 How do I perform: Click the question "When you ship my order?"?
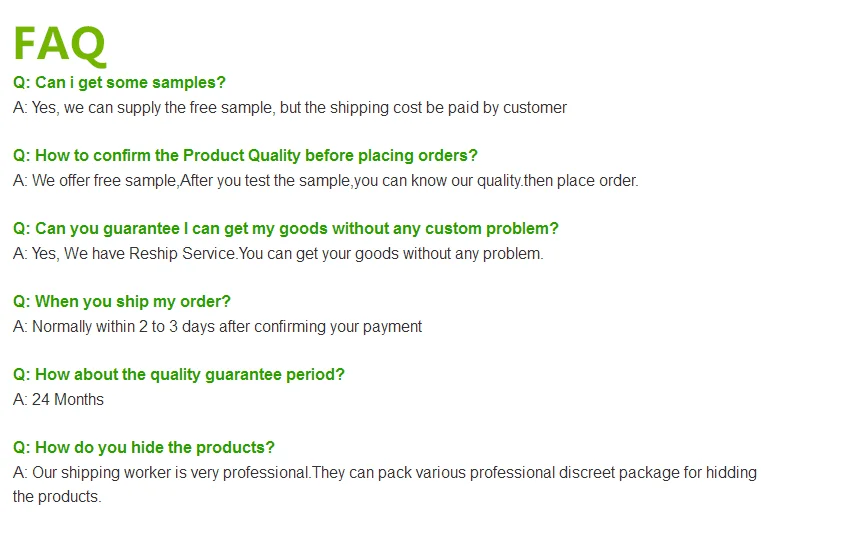(122, 302)
